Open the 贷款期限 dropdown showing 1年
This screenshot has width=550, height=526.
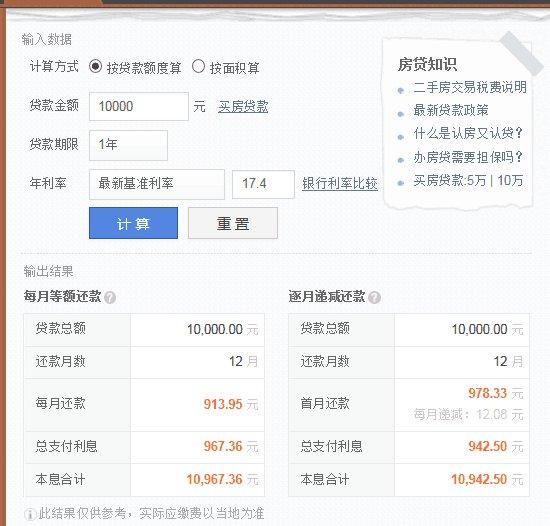click(x=128, y=145)
